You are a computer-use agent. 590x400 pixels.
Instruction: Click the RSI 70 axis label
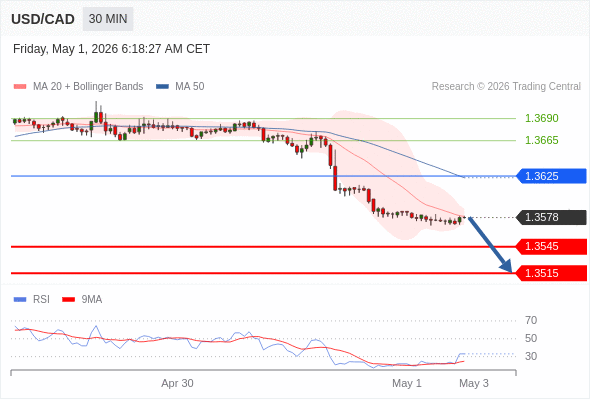coord(531,321)
